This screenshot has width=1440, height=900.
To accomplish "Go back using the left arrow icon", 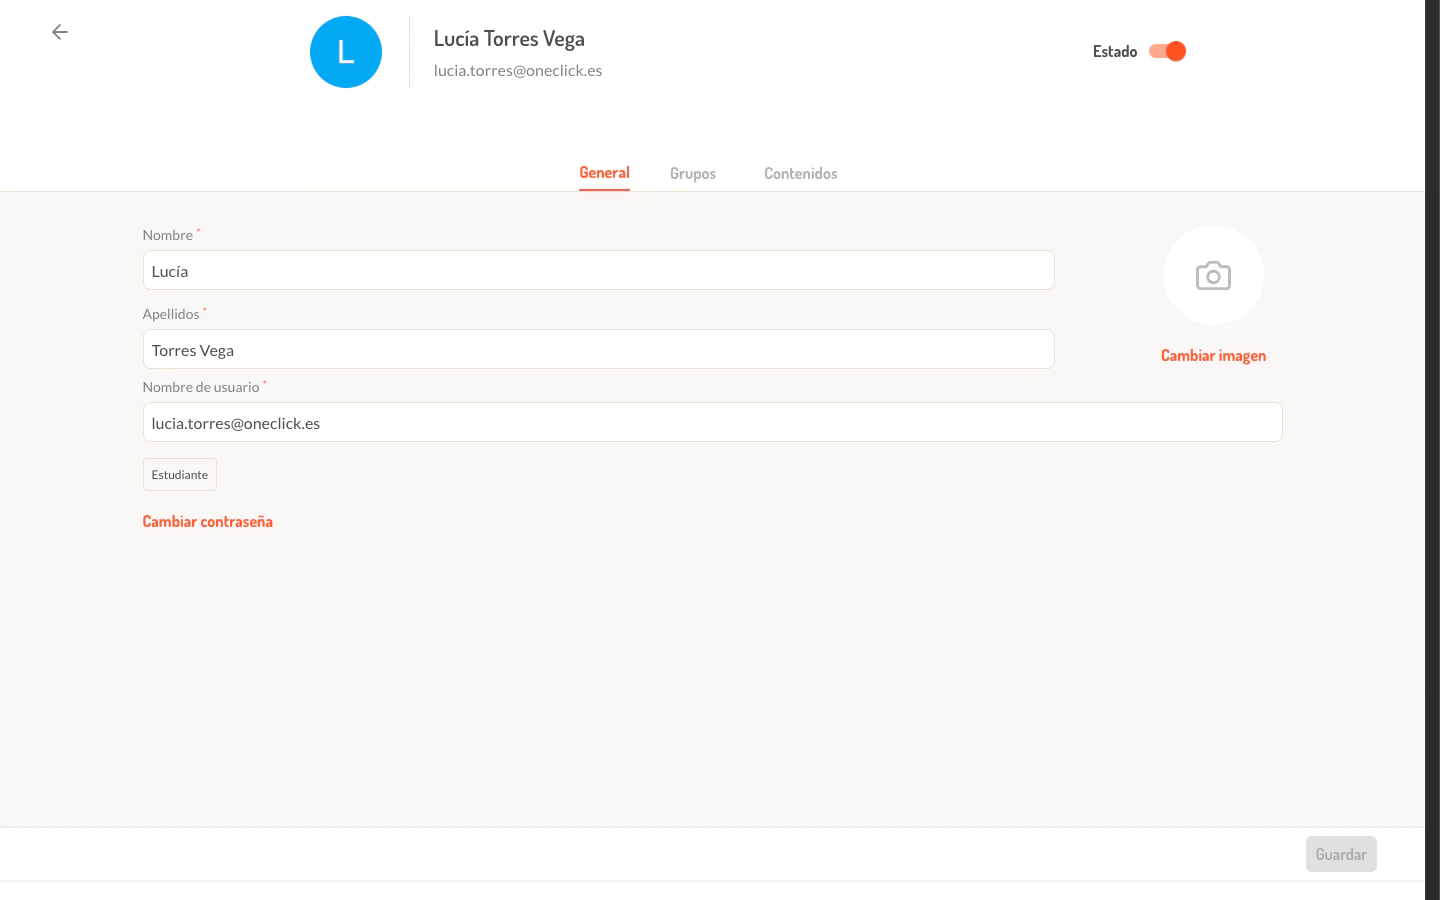I will (60, 32).
